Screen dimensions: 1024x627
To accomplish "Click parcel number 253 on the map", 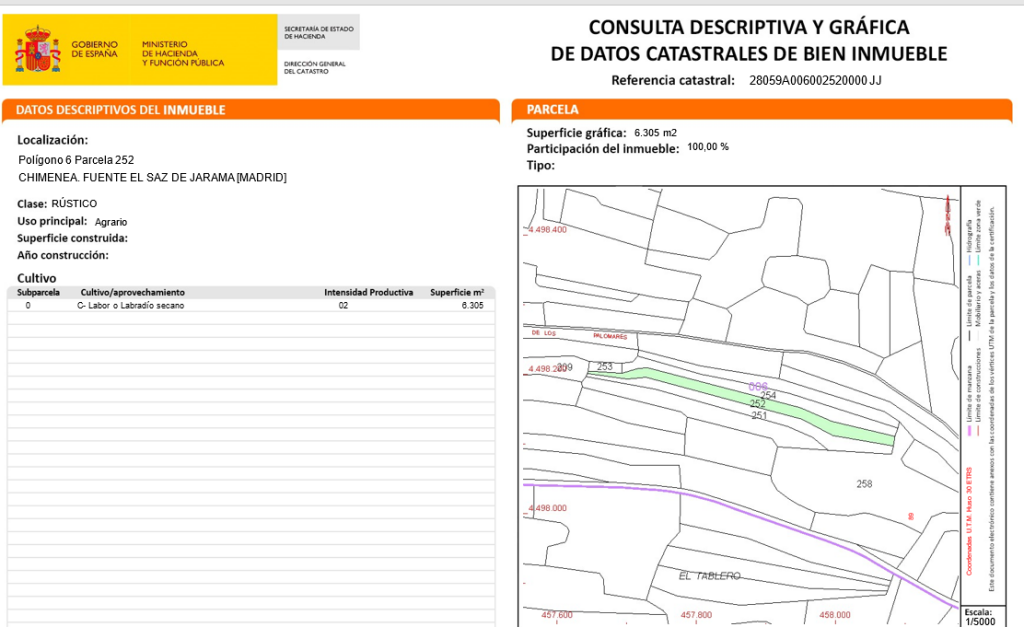I will point(605,366).
